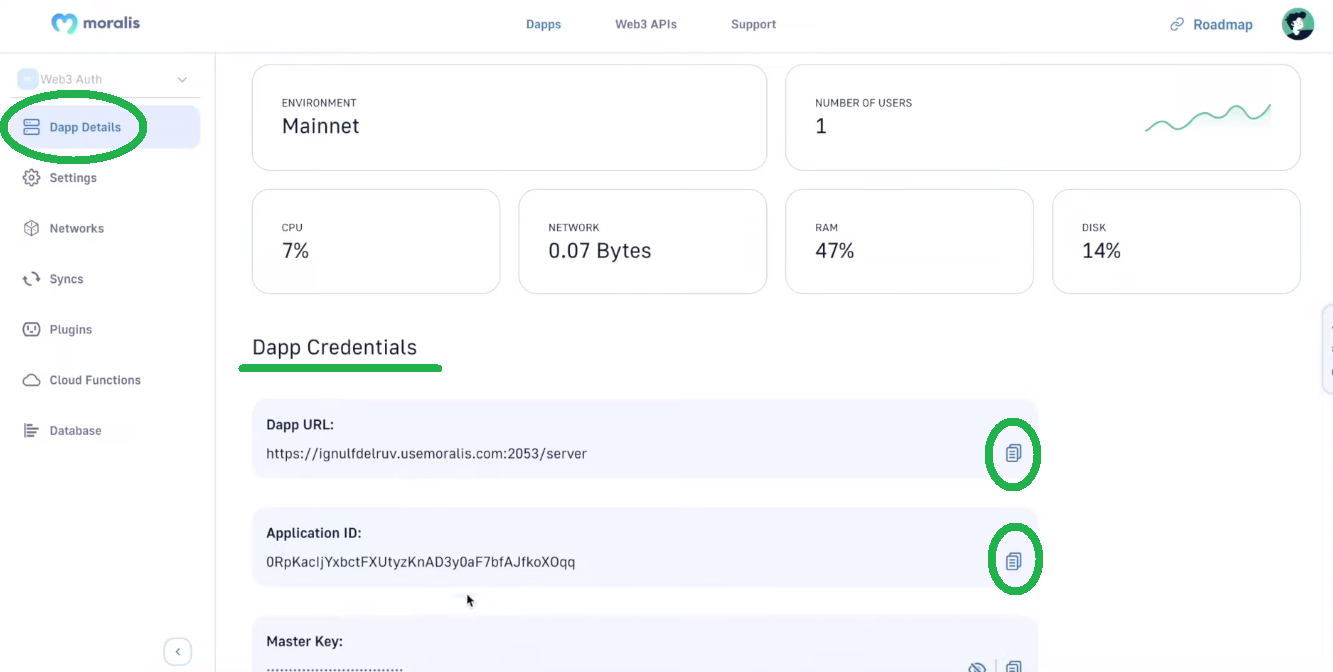
Task: Open the user profile avatar
Action: pos(1297,24)
